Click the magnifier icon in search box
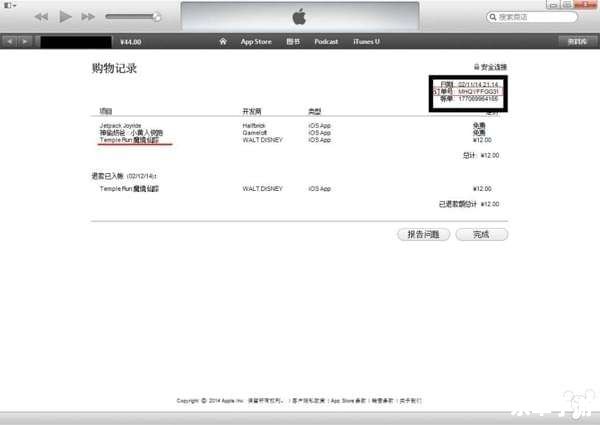 coord(493,17)
